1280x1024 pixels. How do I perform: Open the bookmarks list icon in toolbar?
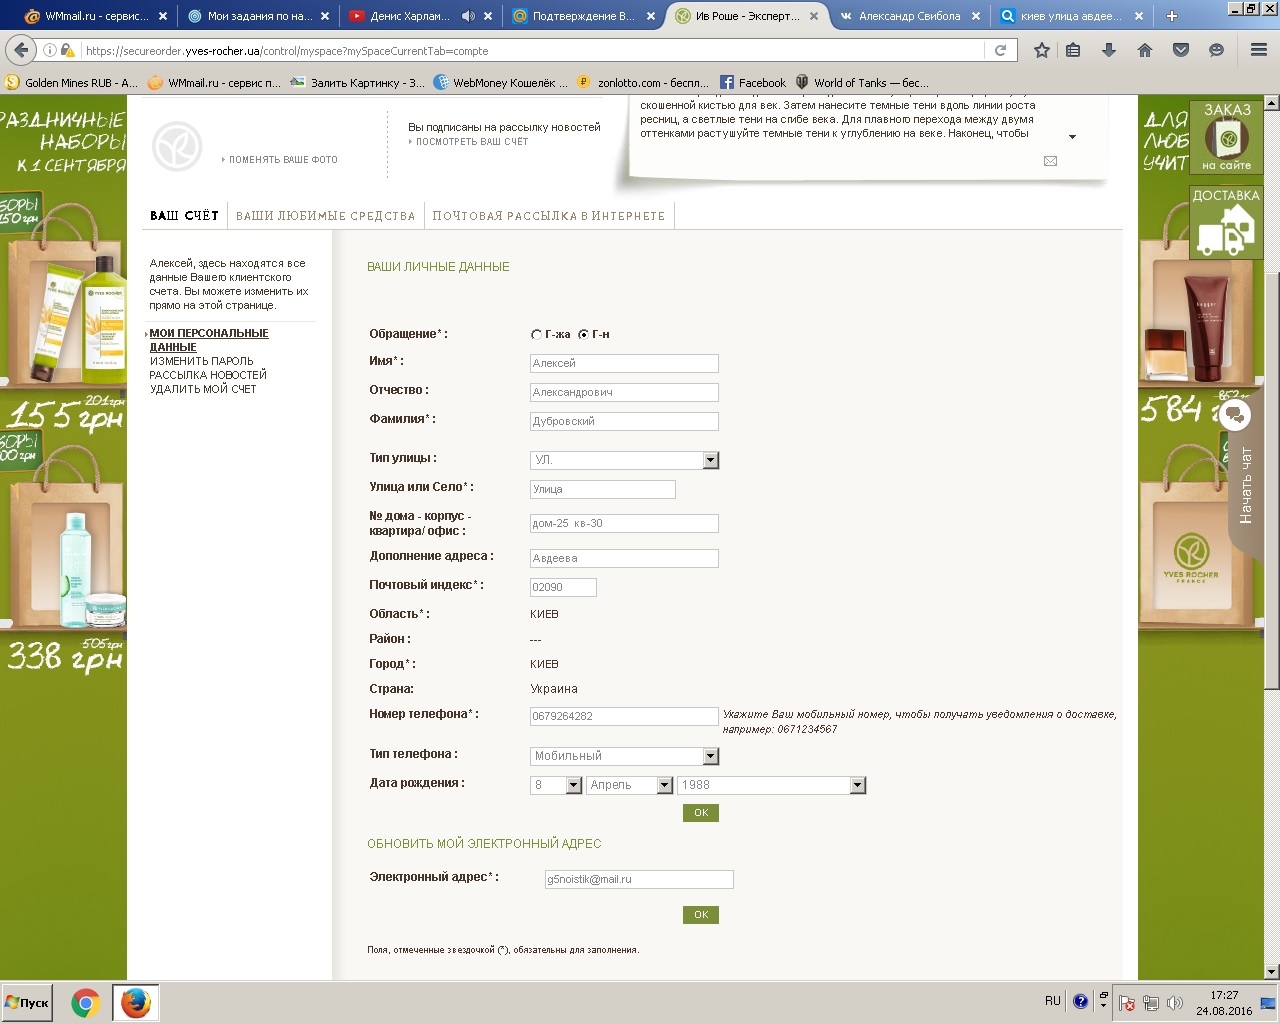[1073, 50]
